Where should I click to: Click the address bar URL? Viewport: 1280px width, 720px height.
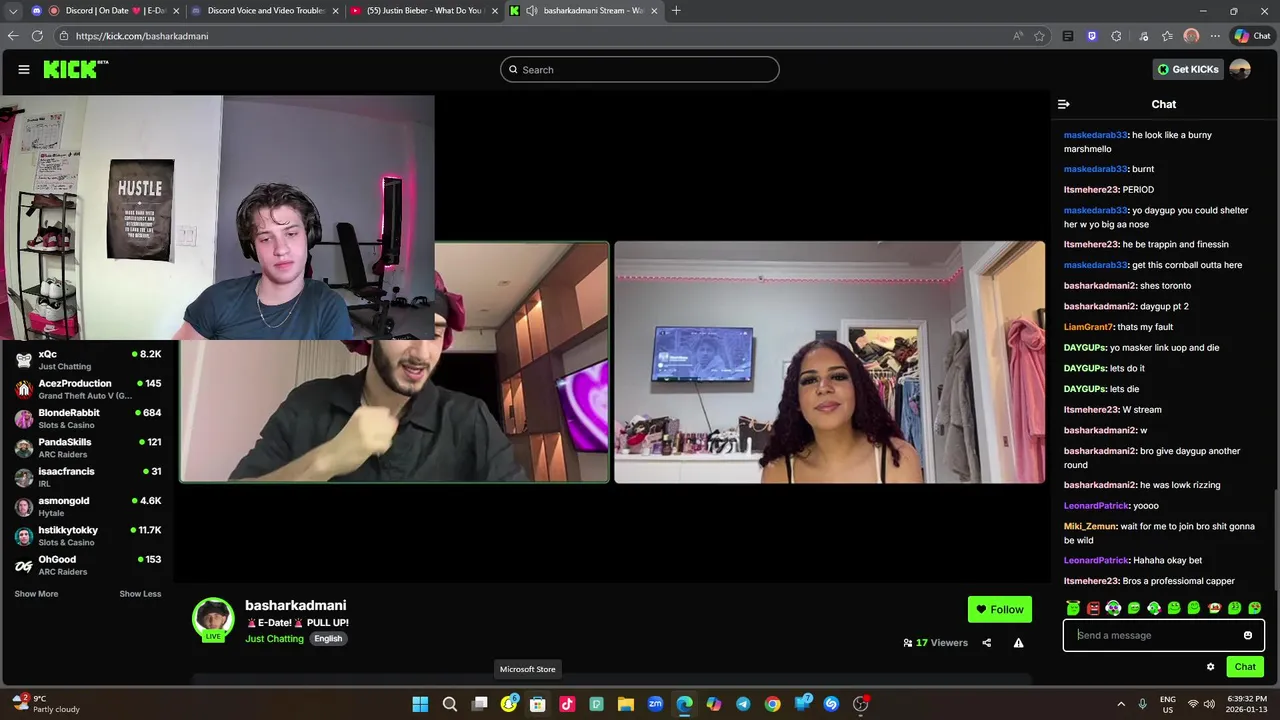point(142,36)
